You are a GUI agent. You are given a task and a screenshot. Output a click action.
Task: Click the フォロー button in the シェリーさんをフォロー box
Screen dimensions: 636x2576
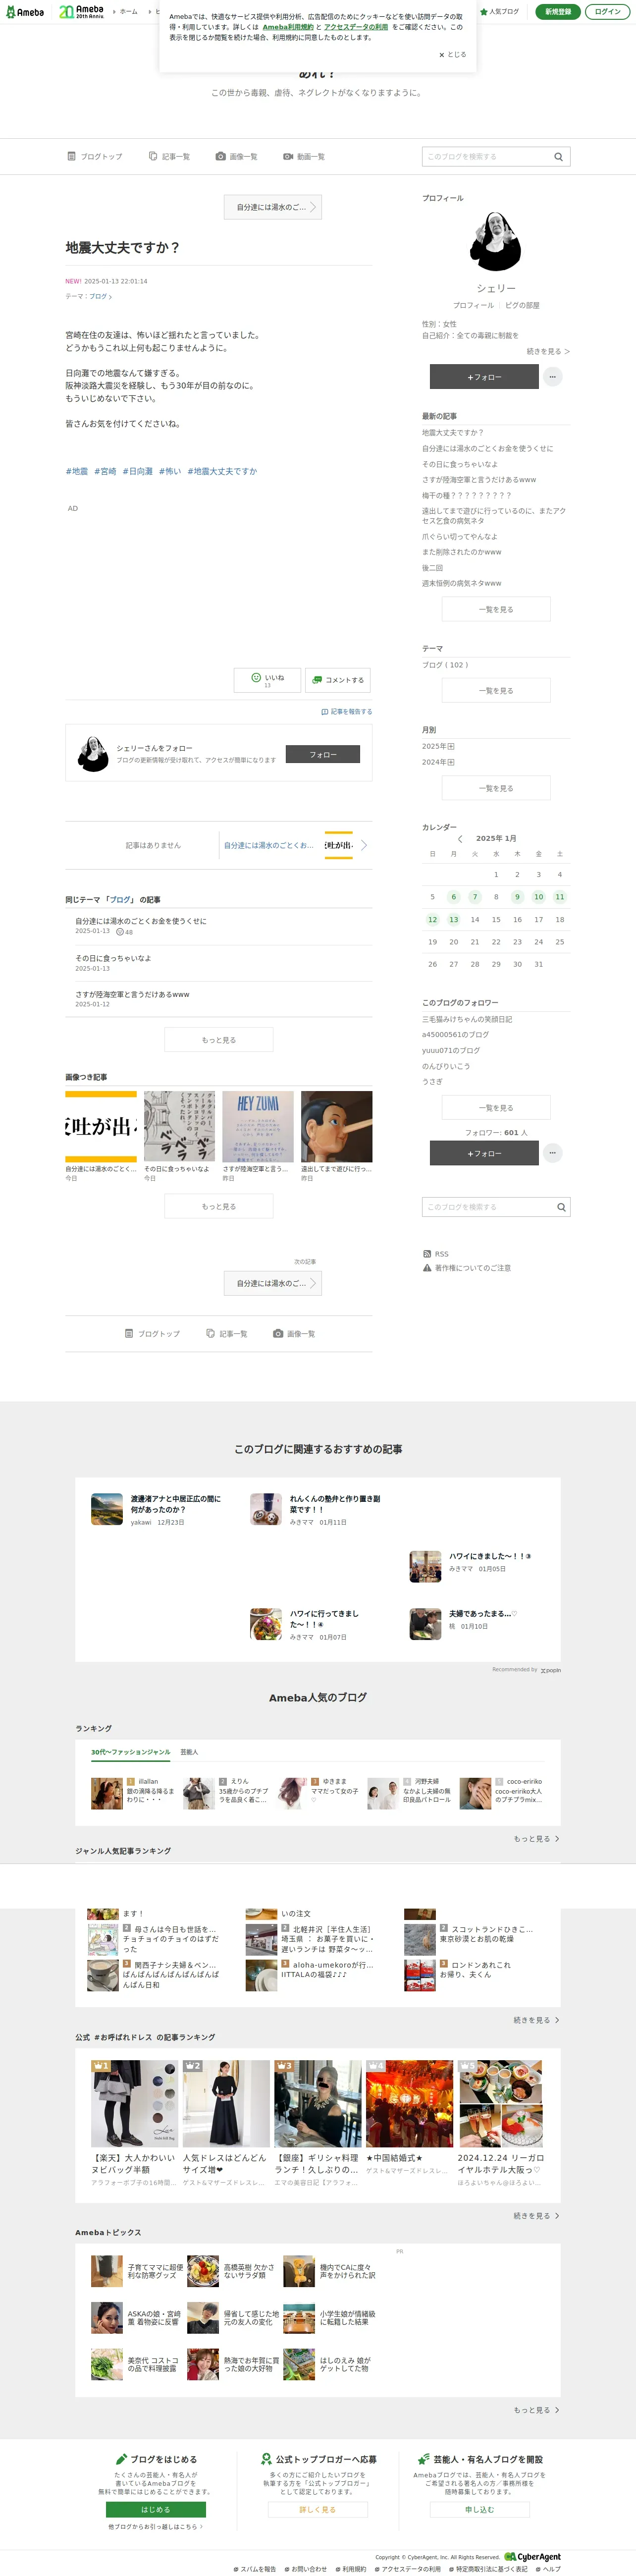[x=323, y=755]
